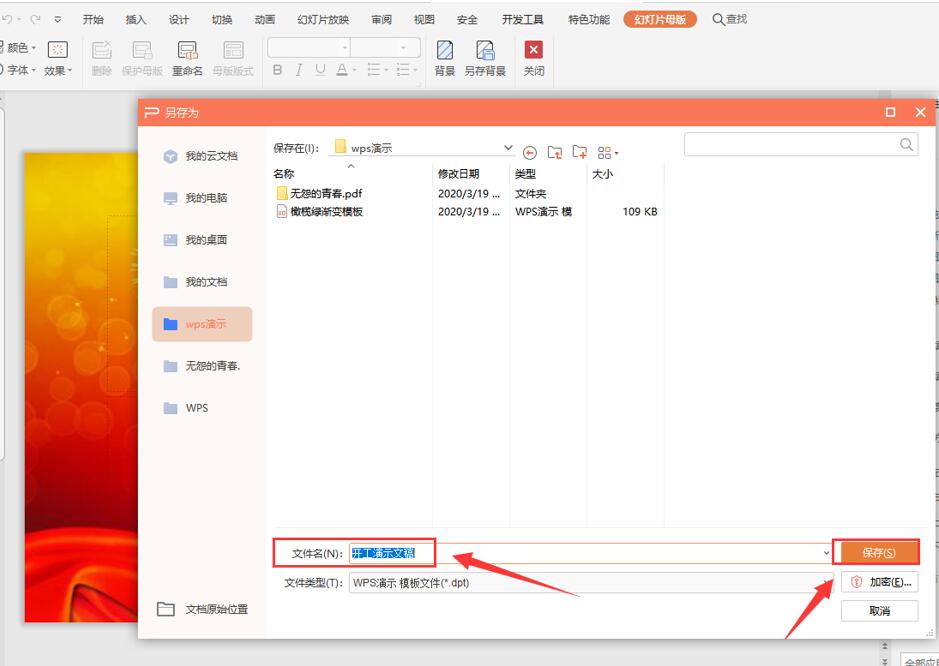
Task: Click the Encrypt (加密) button
Action: [879, 582]
